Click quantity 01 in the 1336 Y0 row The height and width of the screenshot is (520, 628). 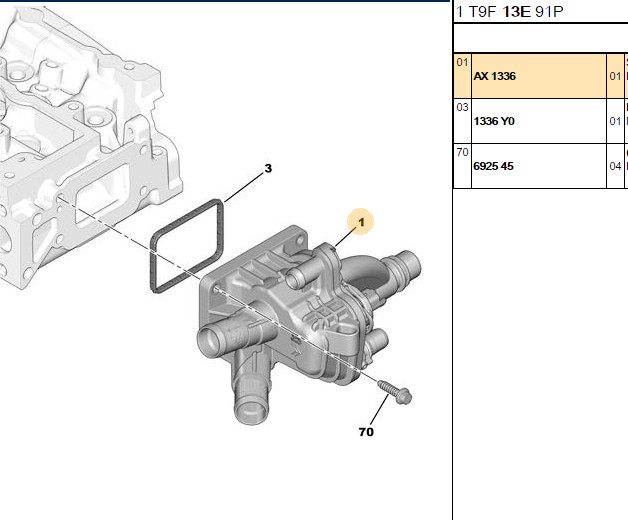click(615, 121)
